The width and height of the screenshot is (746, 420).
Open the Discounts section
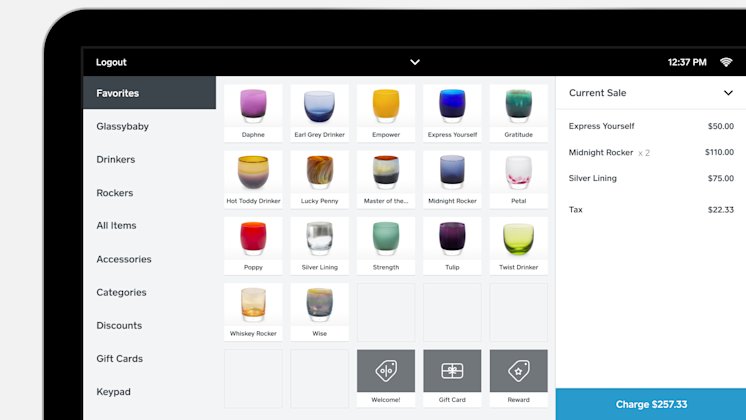coord(149,325)
